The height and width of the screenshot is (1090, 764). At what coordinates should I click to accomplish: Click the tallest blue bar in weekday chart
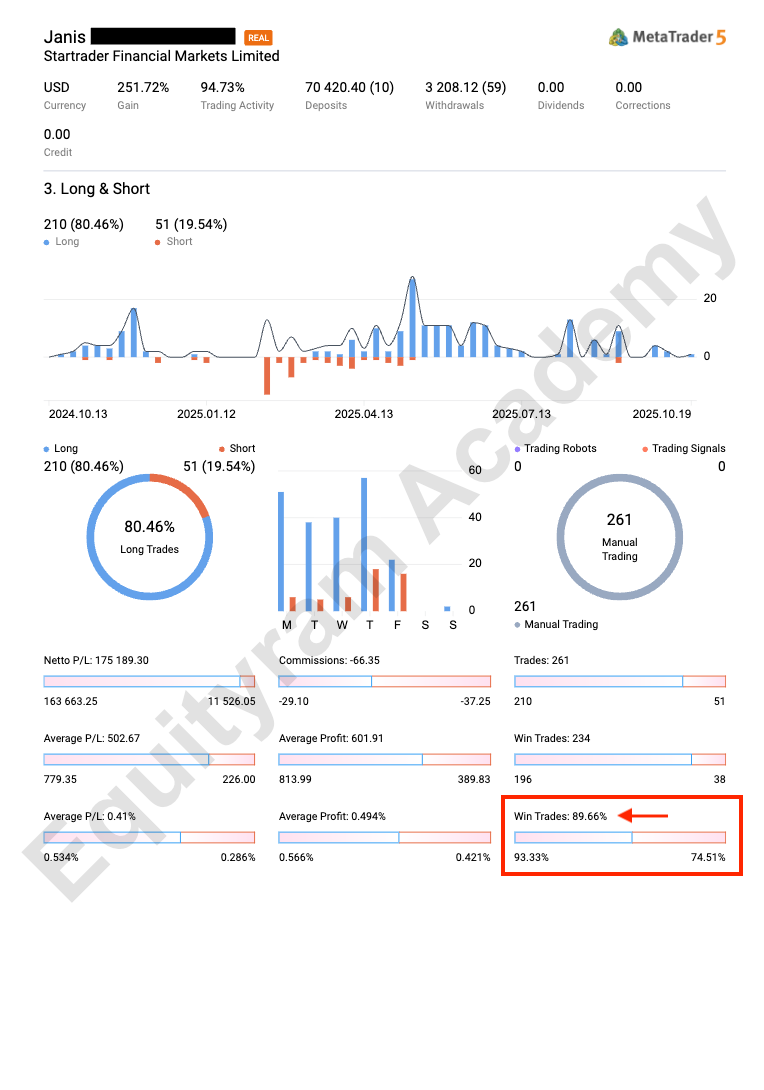(364, 544)
